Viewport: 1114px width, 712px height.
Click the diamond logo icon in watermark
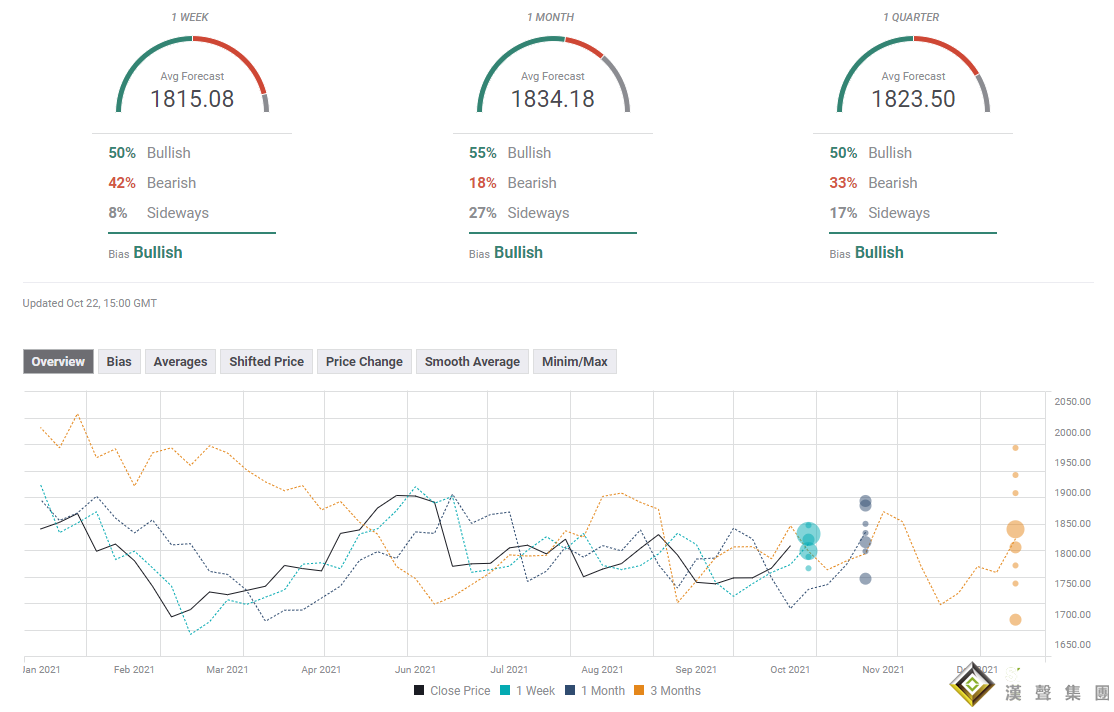(966, 686)
